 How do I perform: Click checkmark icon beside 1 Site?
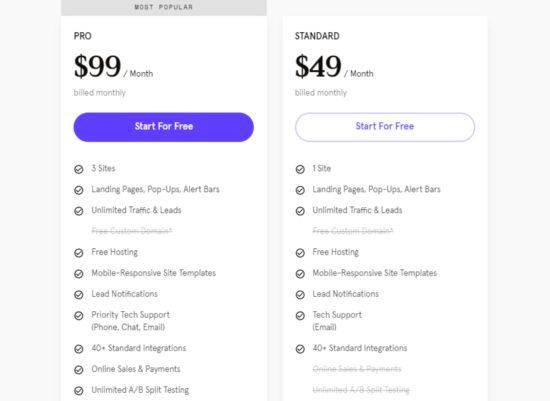click(x=300, y=169)
